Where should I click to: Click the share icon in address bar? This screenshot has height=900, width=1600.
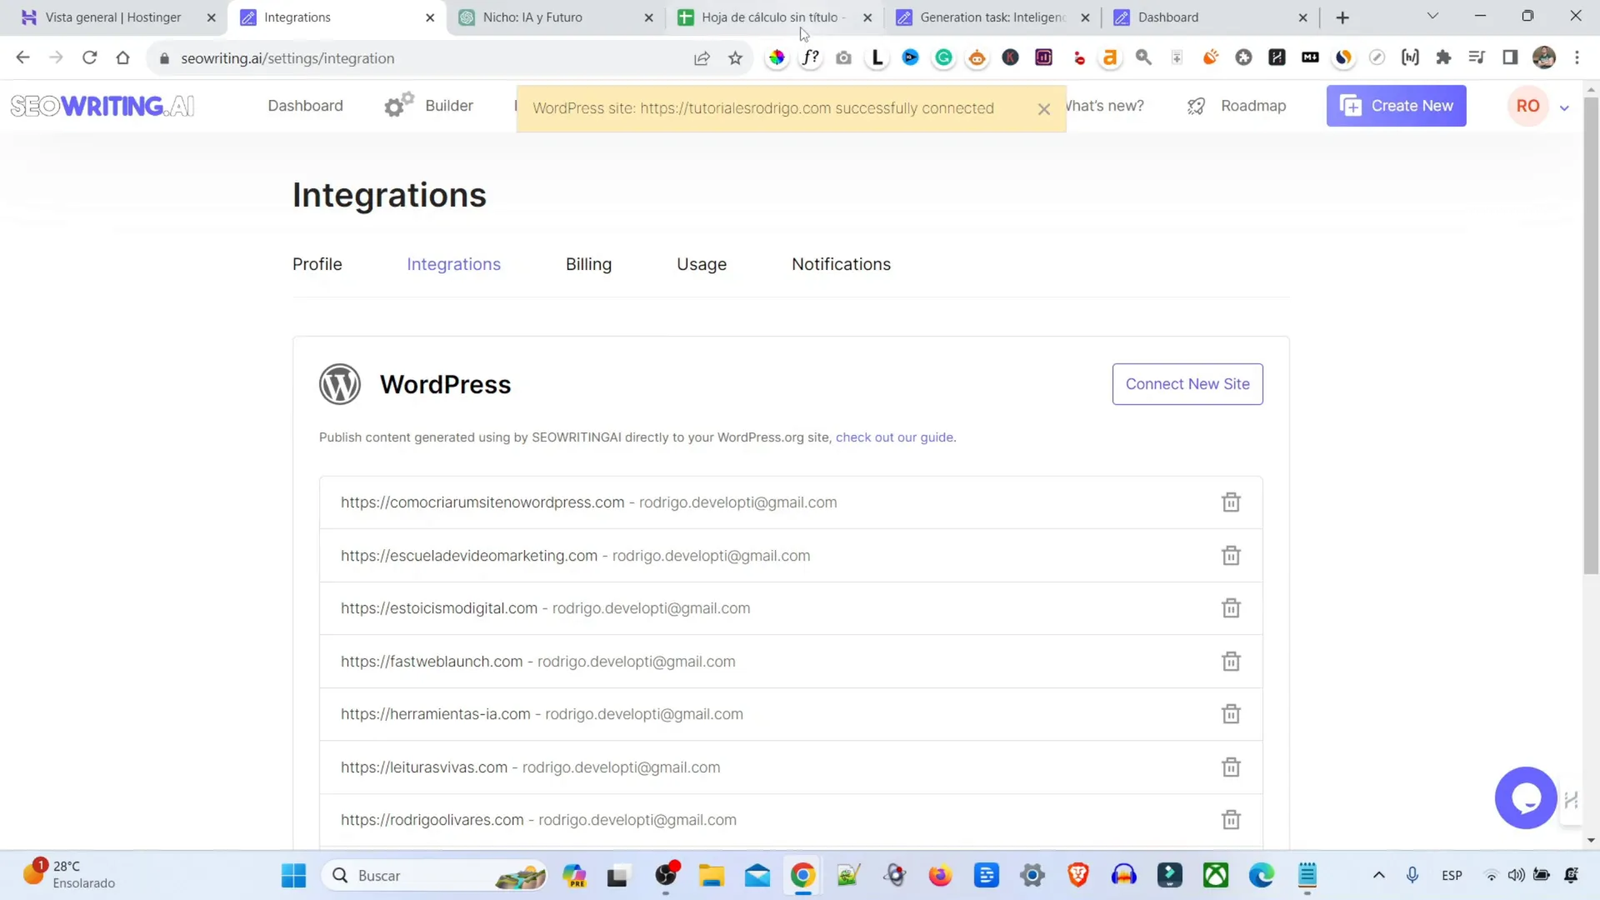[x=702, y=58]
